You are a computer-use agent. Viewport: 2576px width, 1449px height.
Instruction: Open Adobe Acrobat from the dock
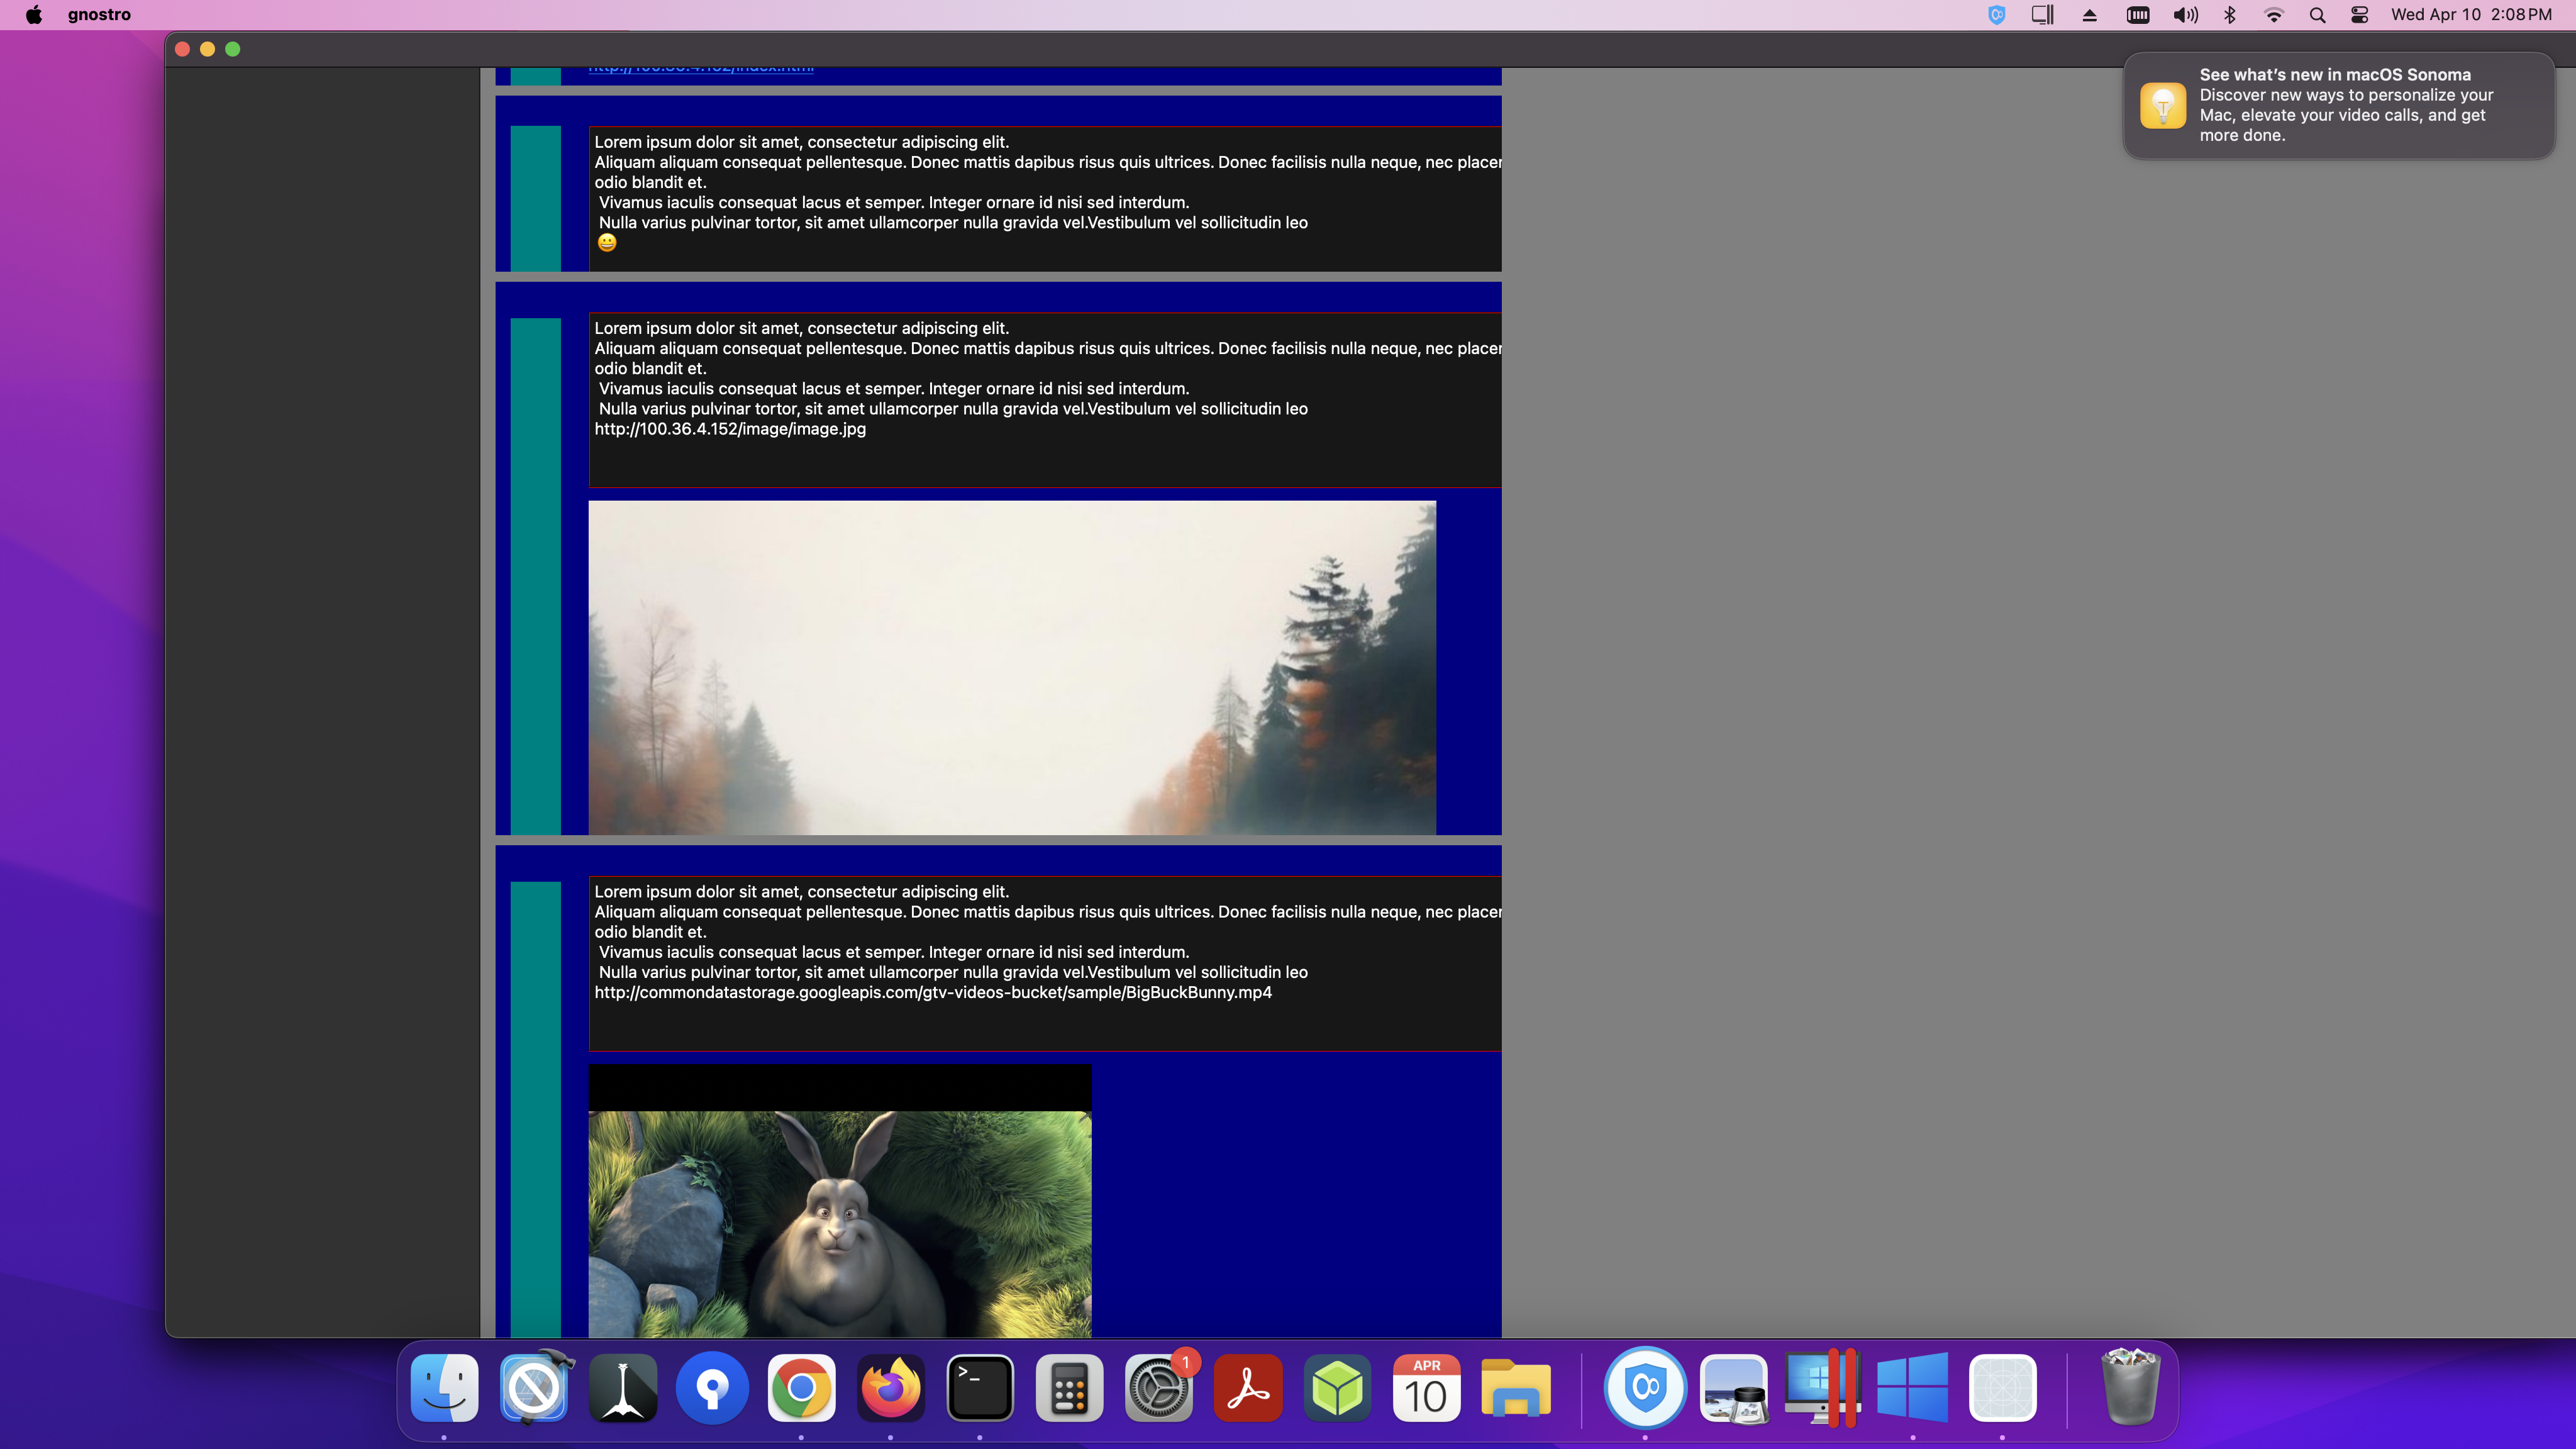(1247, 1388)
